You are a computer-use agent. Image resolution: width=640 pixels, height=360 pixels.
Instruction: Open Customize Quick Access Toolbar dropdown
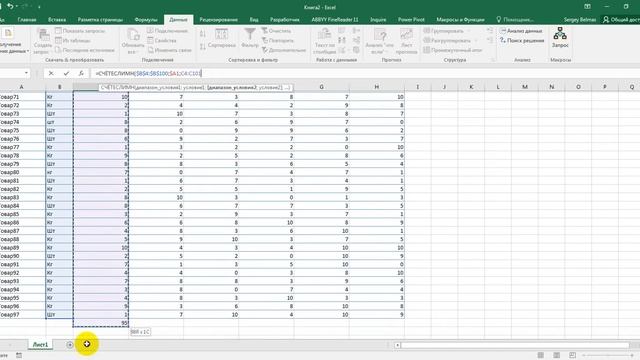pos(40,7)
